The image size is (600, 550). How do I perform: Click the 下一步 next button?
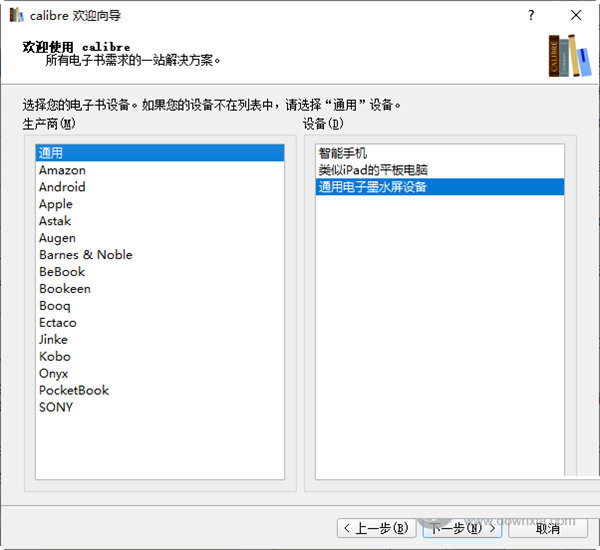[x=461, y=528]
